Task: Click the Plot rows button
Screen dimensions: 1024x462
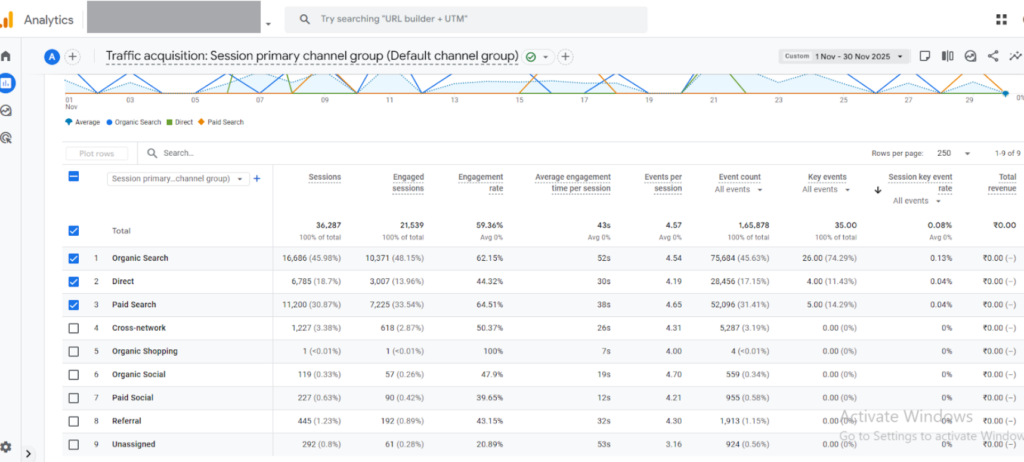Action: 97,153
